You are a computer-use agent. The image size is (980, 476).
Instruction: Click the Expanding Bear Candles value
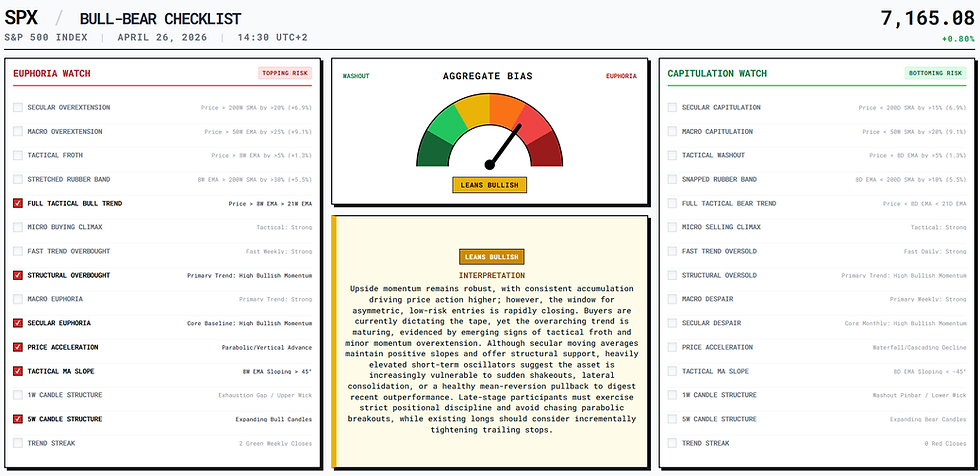[928, 419]
